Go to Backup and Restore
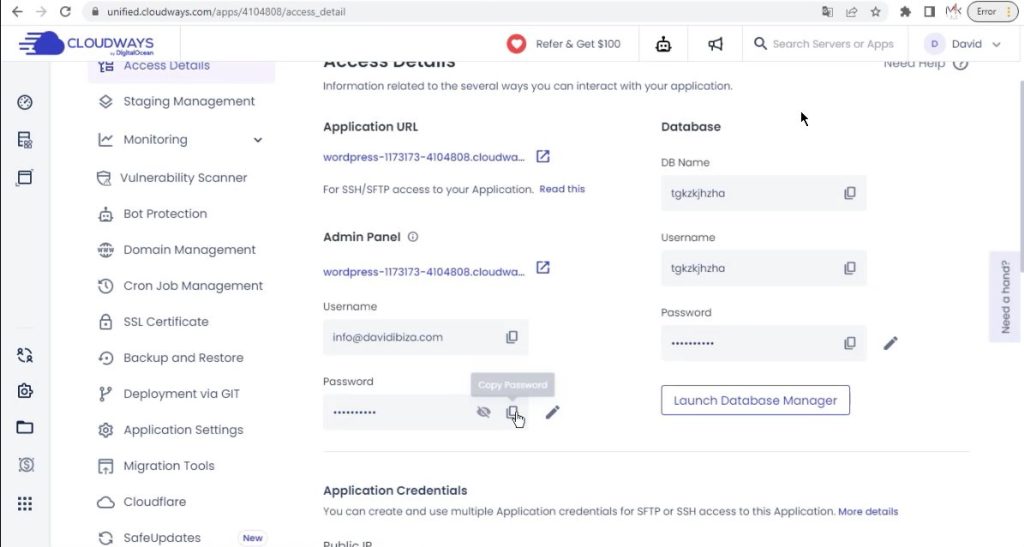The width and height of the screenshot is (1024, 547). (182, 358)
